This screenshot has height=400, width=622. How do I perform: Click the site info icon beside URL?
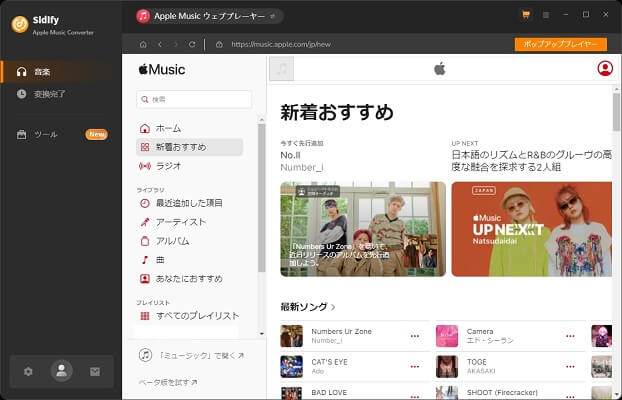(x=219, y=44)
